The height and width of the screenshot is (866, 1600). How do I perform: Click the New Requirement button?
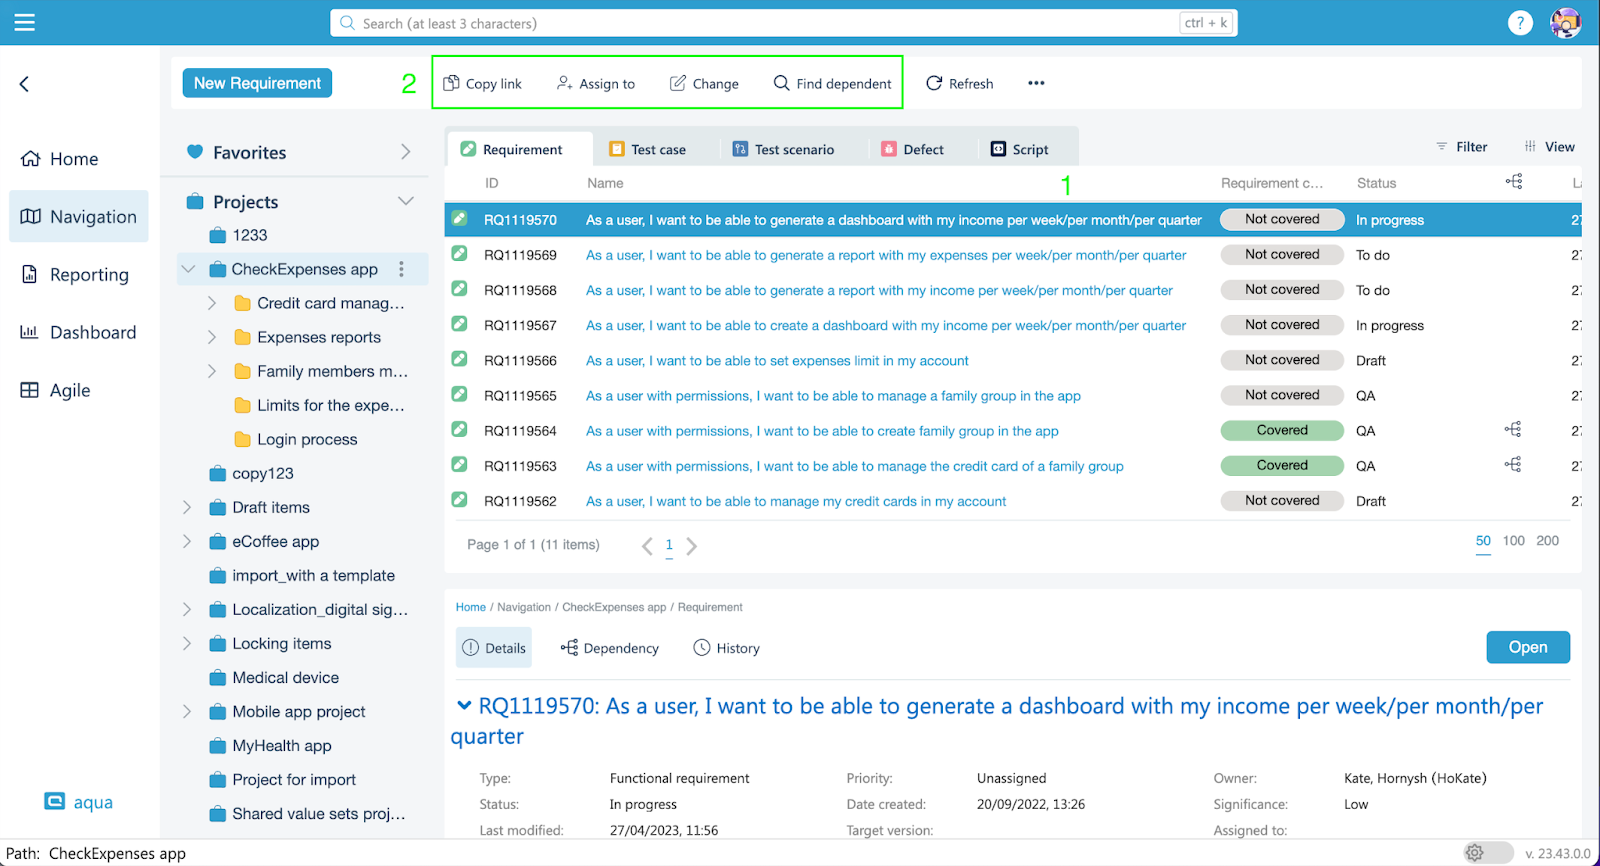pyautogui.click(x=257, y=83)
